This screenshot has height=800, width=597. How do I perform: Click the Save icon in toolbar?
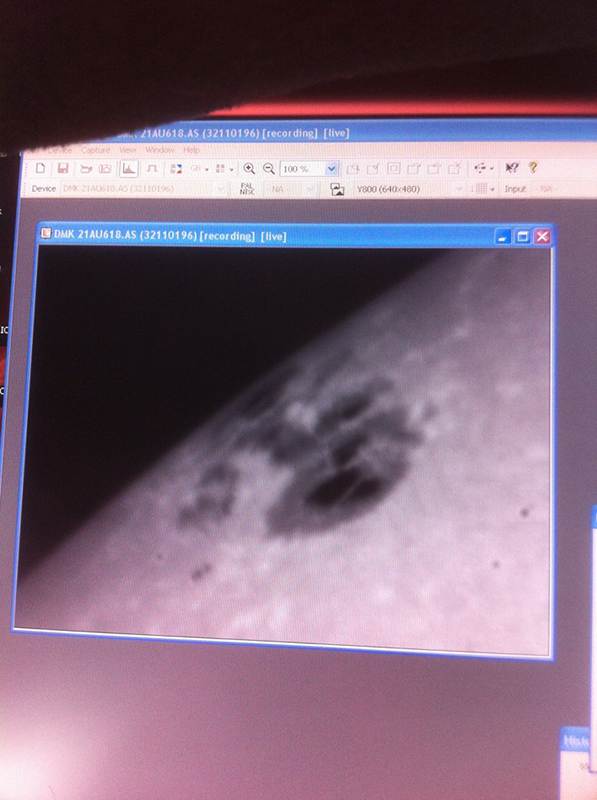(63, 168)
